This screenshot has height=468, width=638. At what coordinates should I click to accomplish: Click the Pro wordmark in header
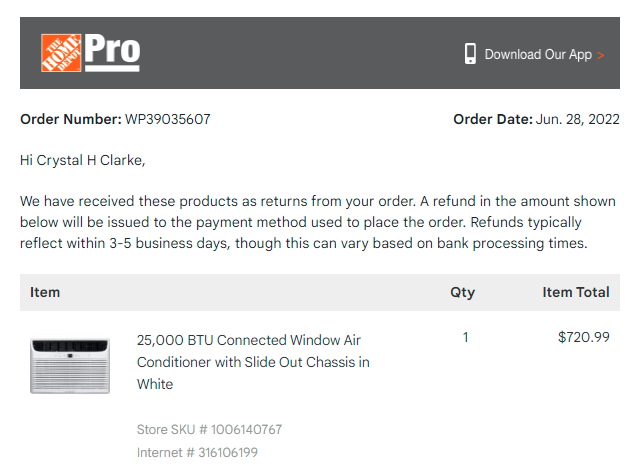tap(112, 52)
